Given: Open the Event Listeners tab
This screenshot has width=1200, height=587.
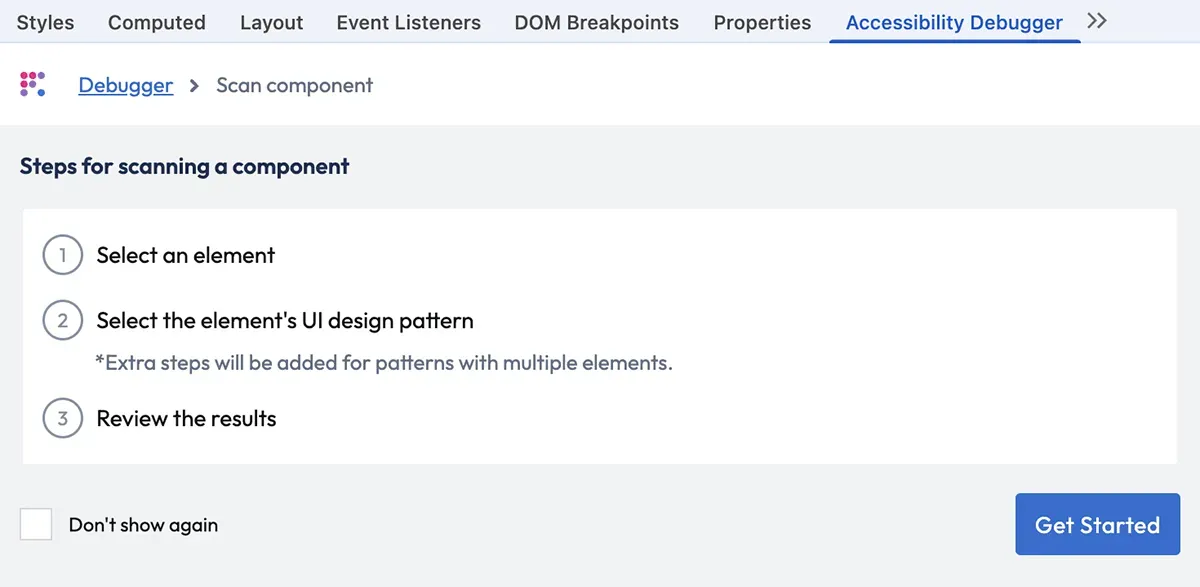Looking at the screenshot, I should pyautogui.click(x=408, y=22).
